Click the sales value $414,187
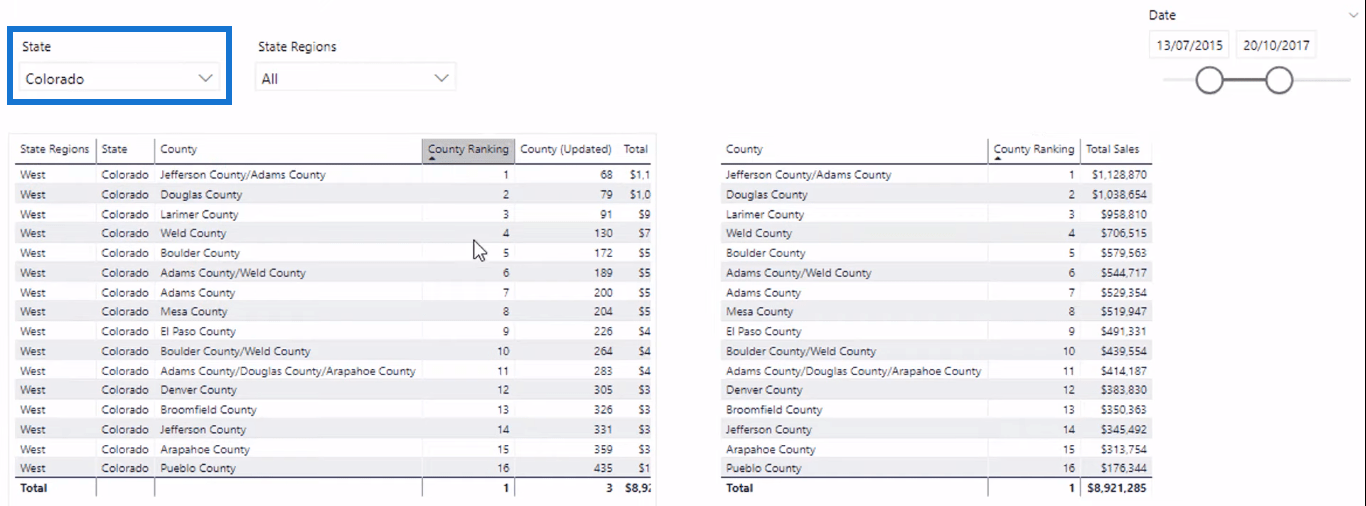The image size is (1366, 506). (1123, 371)
